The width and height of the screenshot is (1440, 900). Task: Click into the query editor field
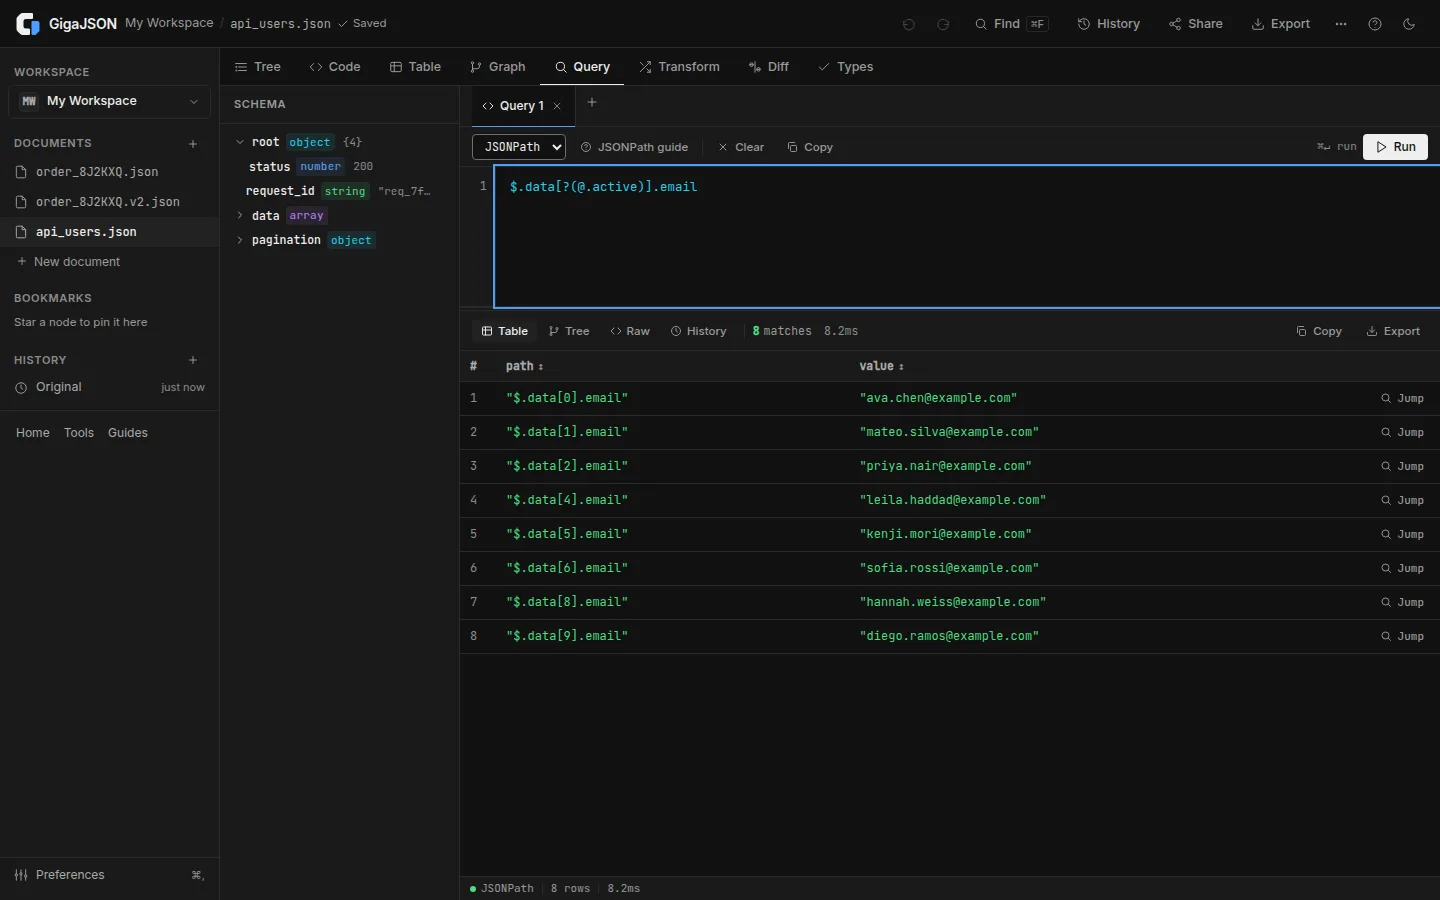click(x=967, y=237)
